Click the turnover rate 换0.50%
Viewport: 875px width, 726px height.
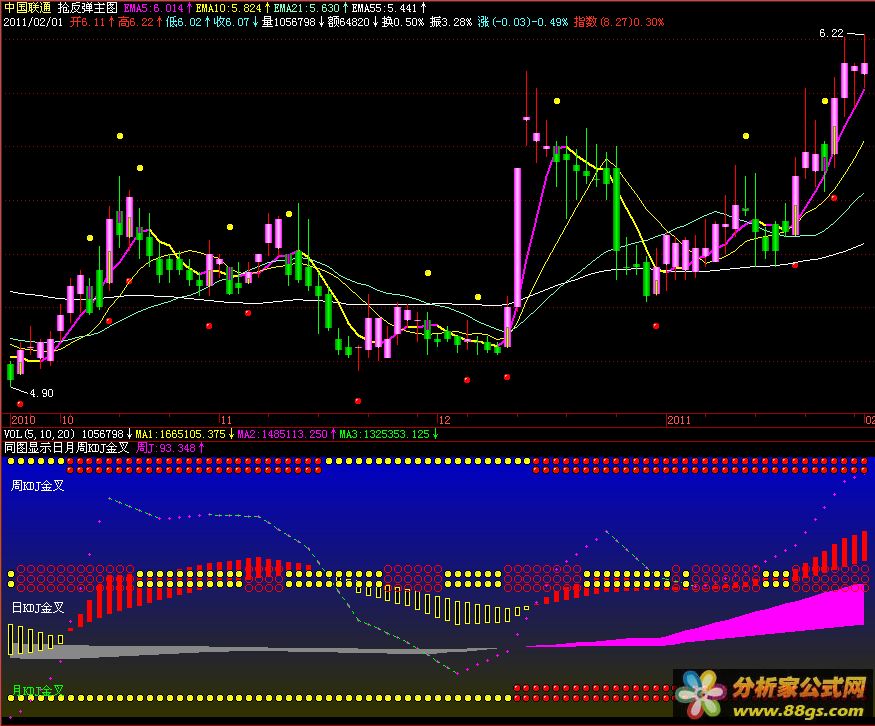click(x=402, y=22)
